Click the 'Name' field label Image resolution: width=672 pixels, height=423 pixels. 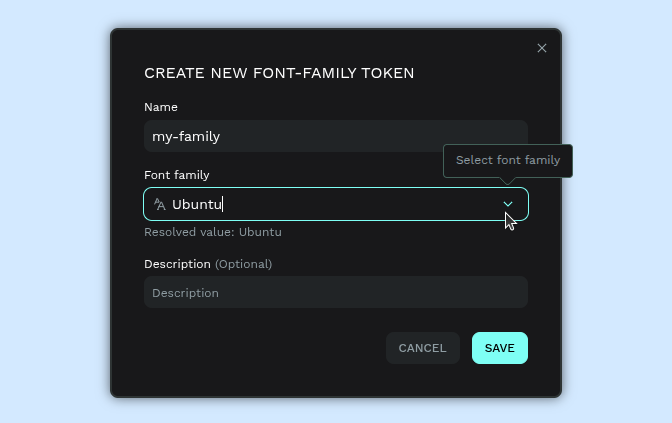tap(161, 107)
